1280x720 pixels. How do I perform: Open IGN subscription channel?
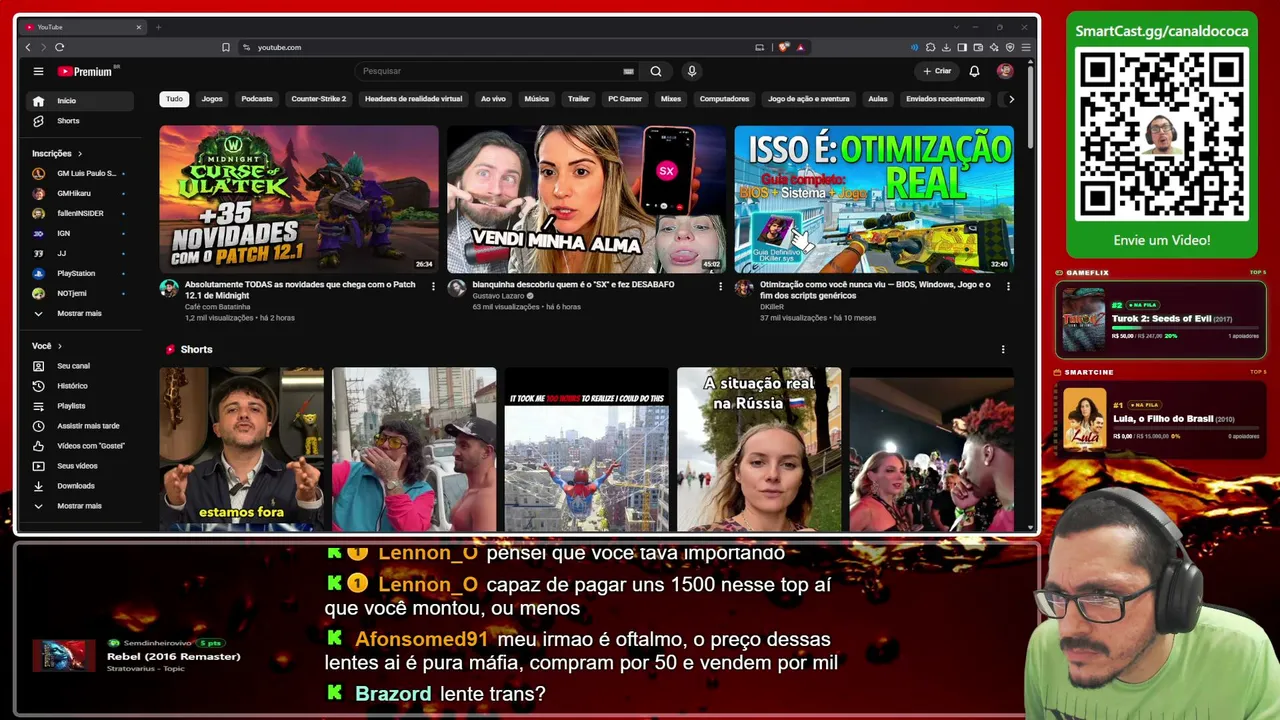point(80,234)
